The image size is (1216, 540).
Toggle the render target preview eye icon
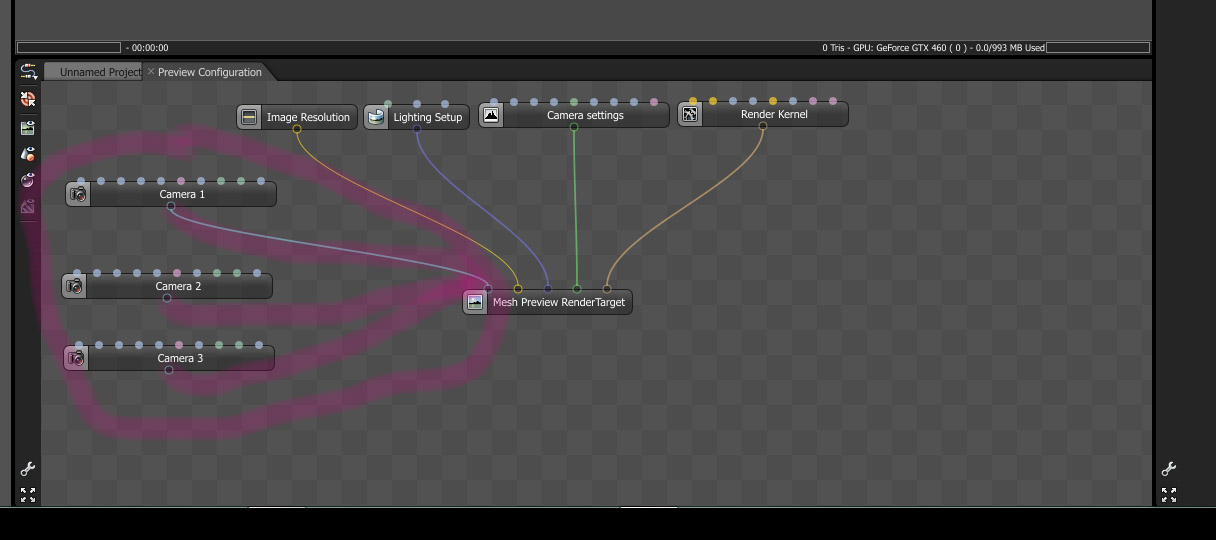28,127
